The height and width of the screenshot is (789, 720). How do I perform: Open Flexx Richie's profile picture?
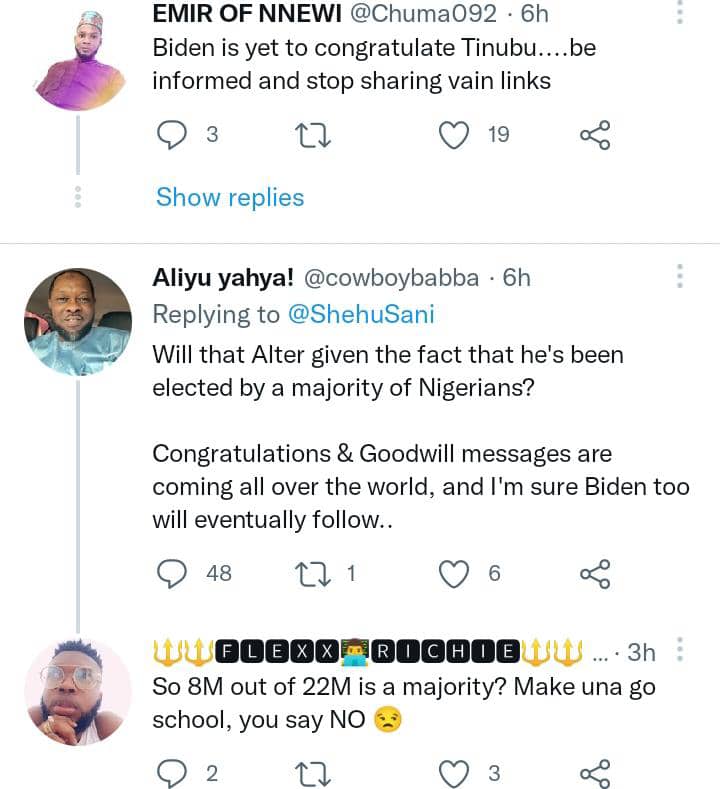click(77, 691)
